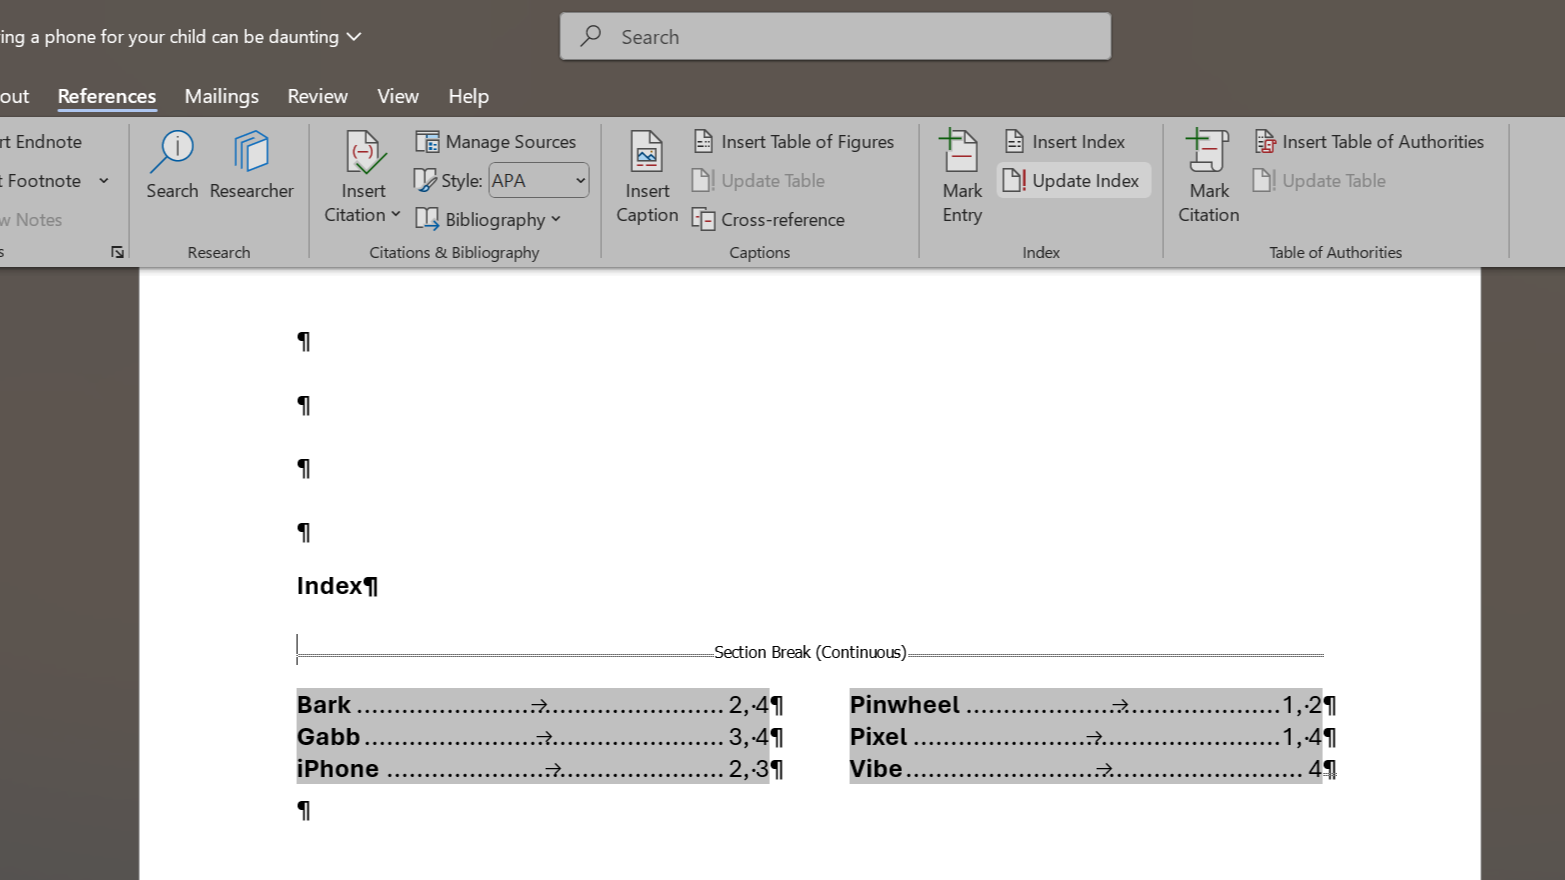
Task: Open the Review tab
Action: click(317, 96)
